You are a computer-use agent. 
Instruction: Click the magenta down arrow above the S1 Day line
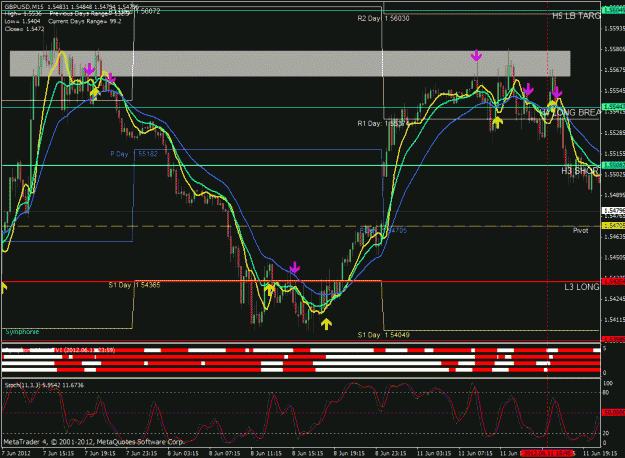coord(294,267)
